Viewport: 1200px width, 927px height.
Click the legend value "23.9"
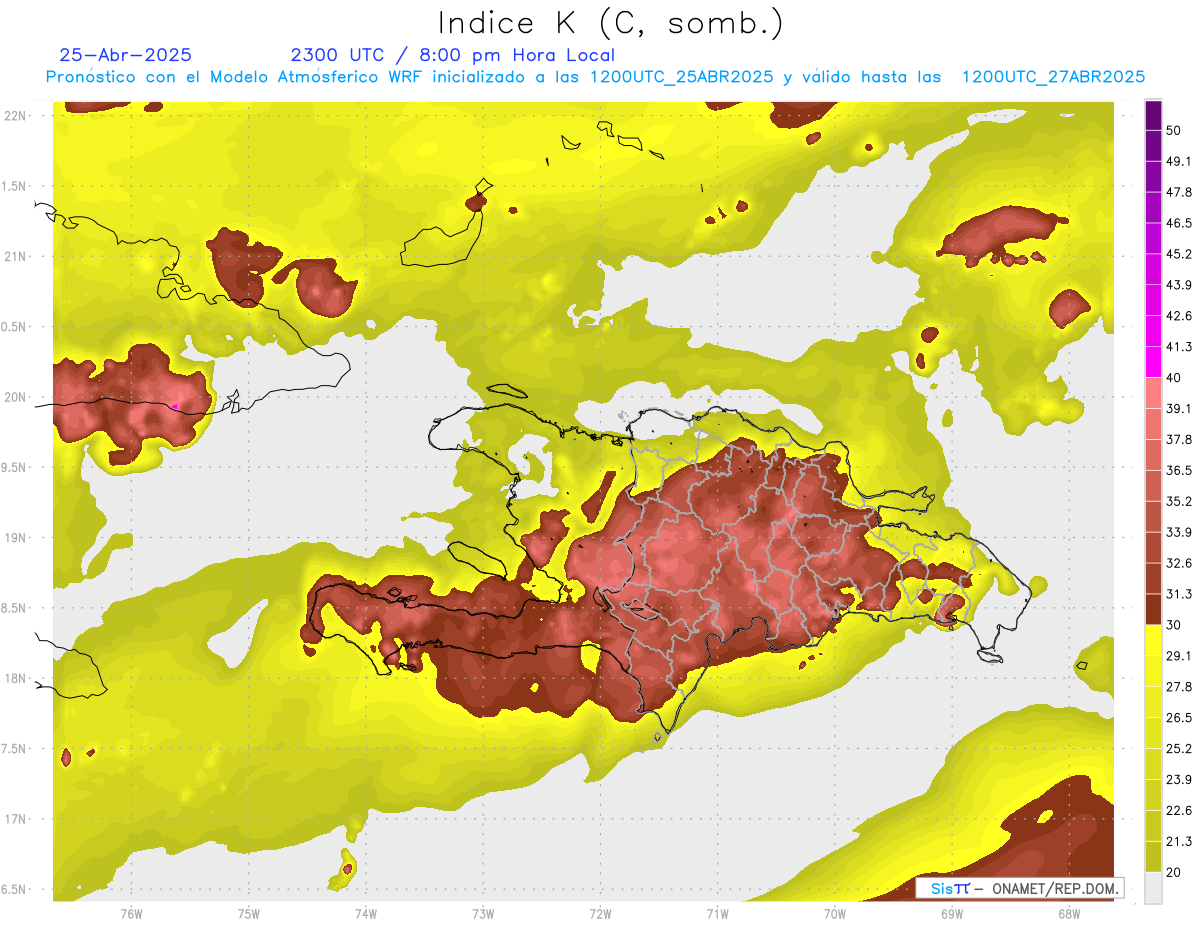click(x=1179, y=779)
